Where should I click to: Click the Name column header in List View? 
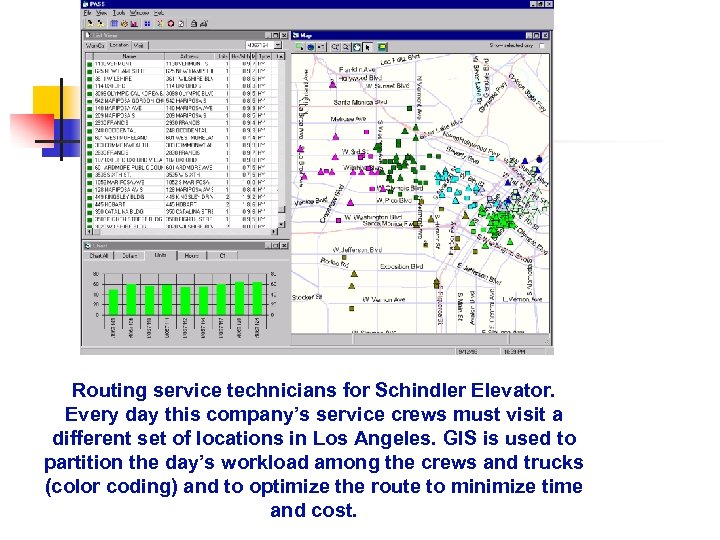(x=129, y=56)
